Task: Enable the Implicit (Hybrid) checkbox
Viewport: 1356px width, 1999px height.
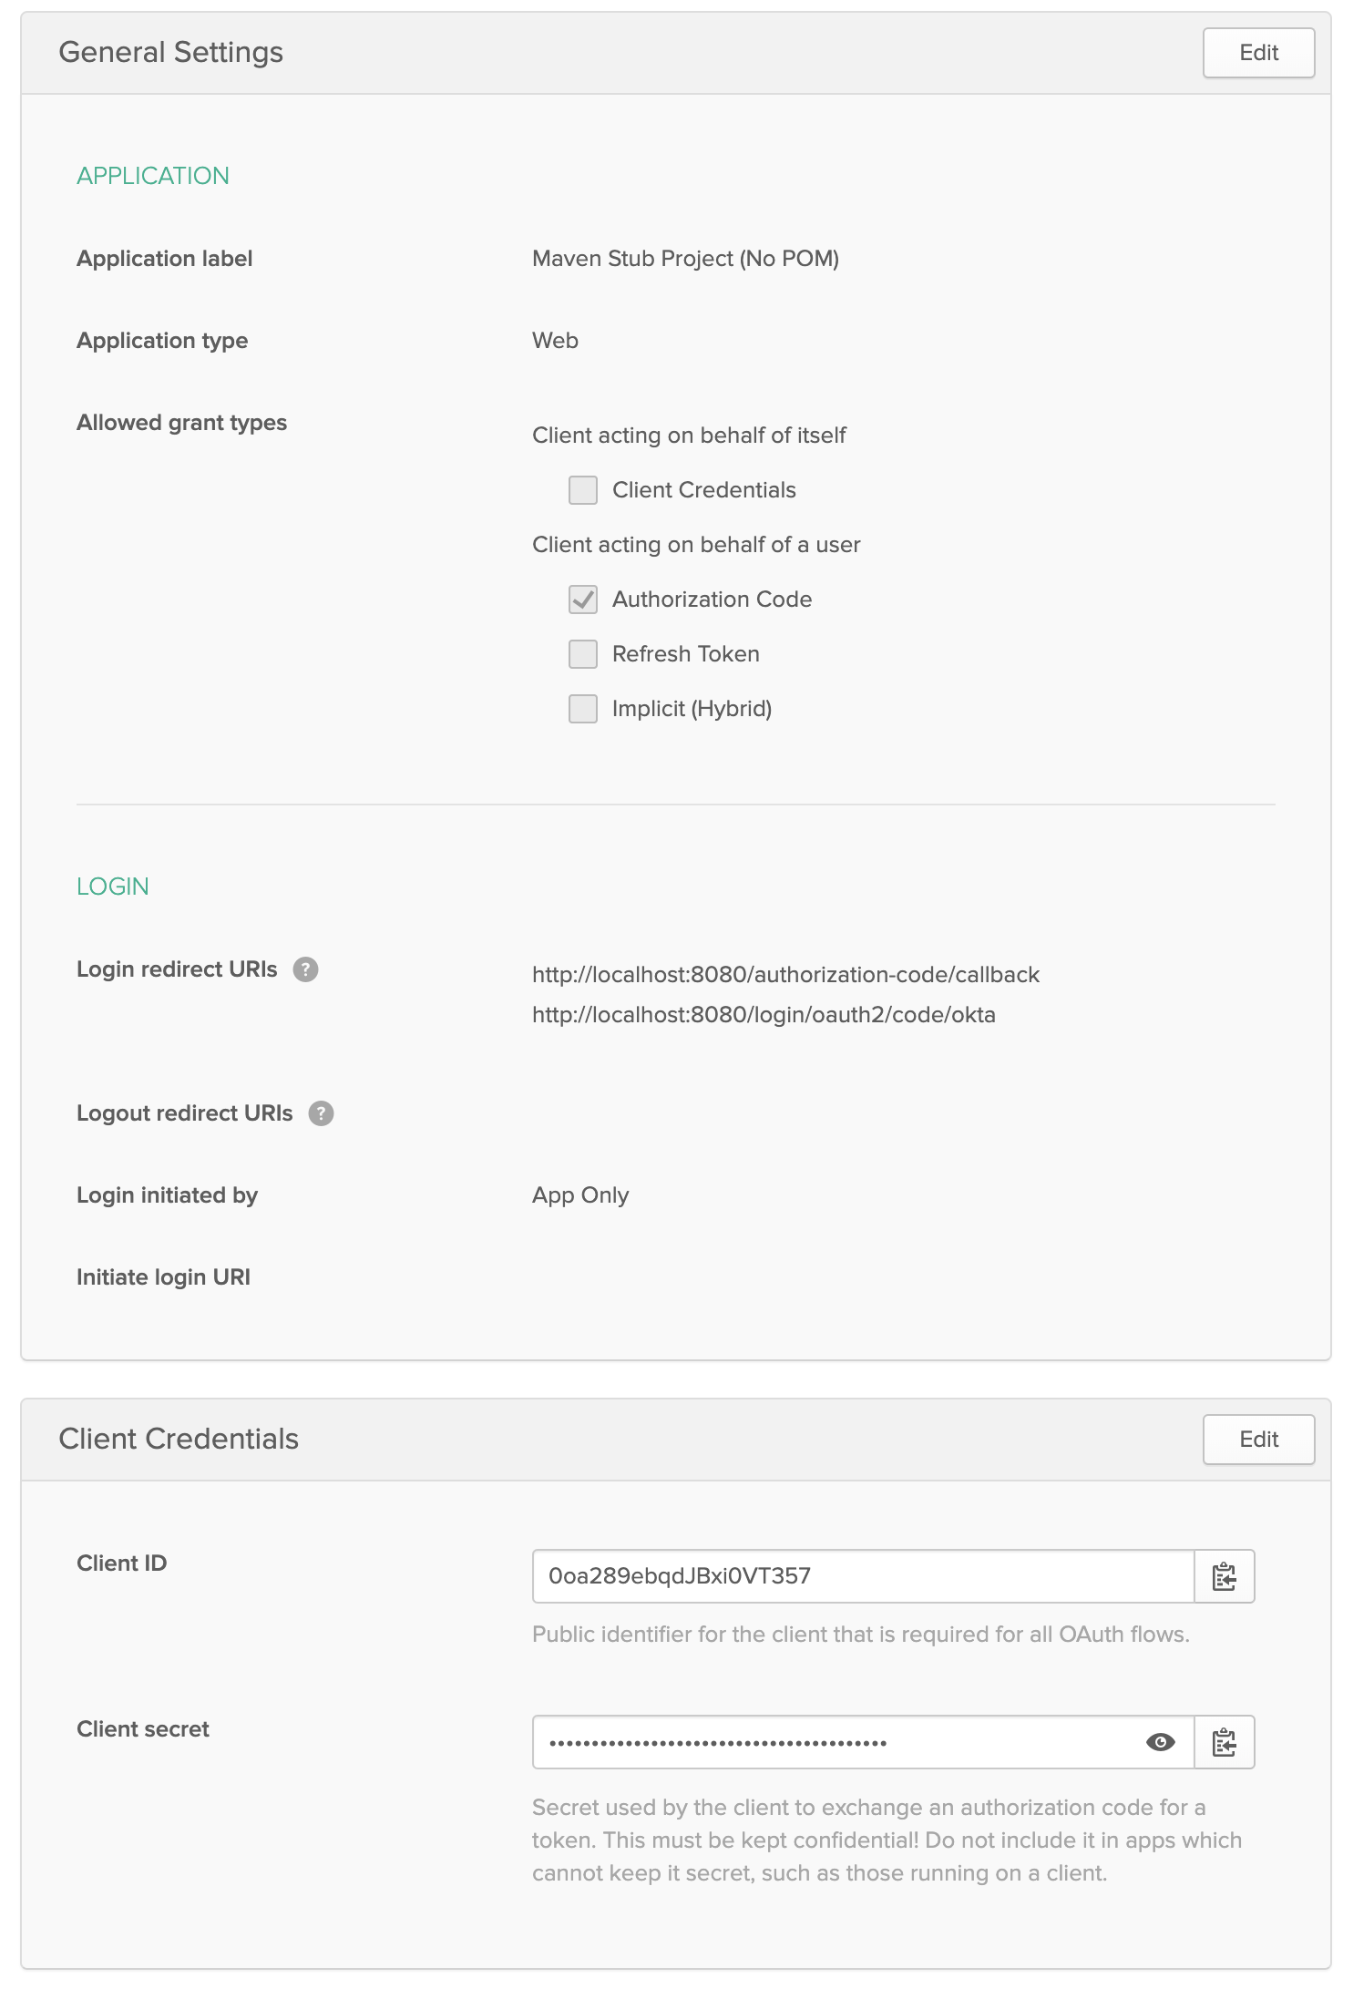Action: point(583,709)
